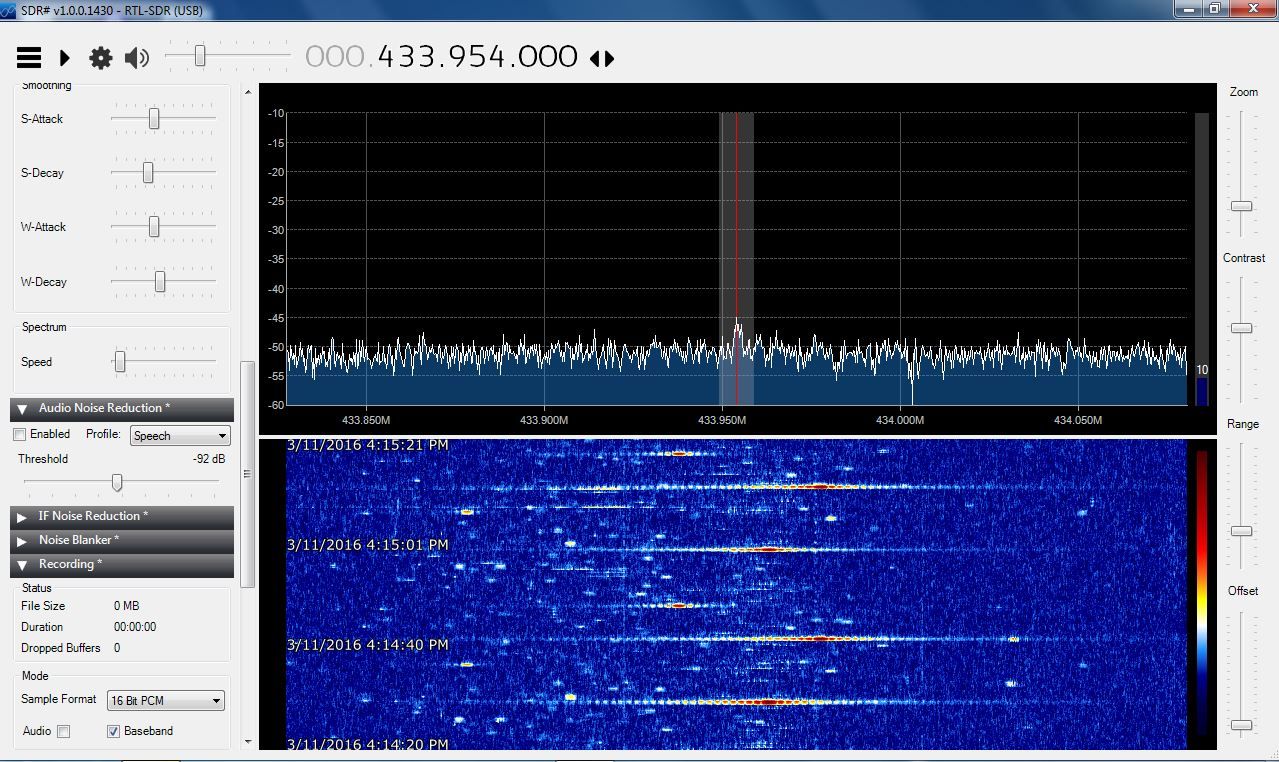Adjust the Spectrum Speed slider
The width and height of the screenshot is (1279, 762).
163,362
